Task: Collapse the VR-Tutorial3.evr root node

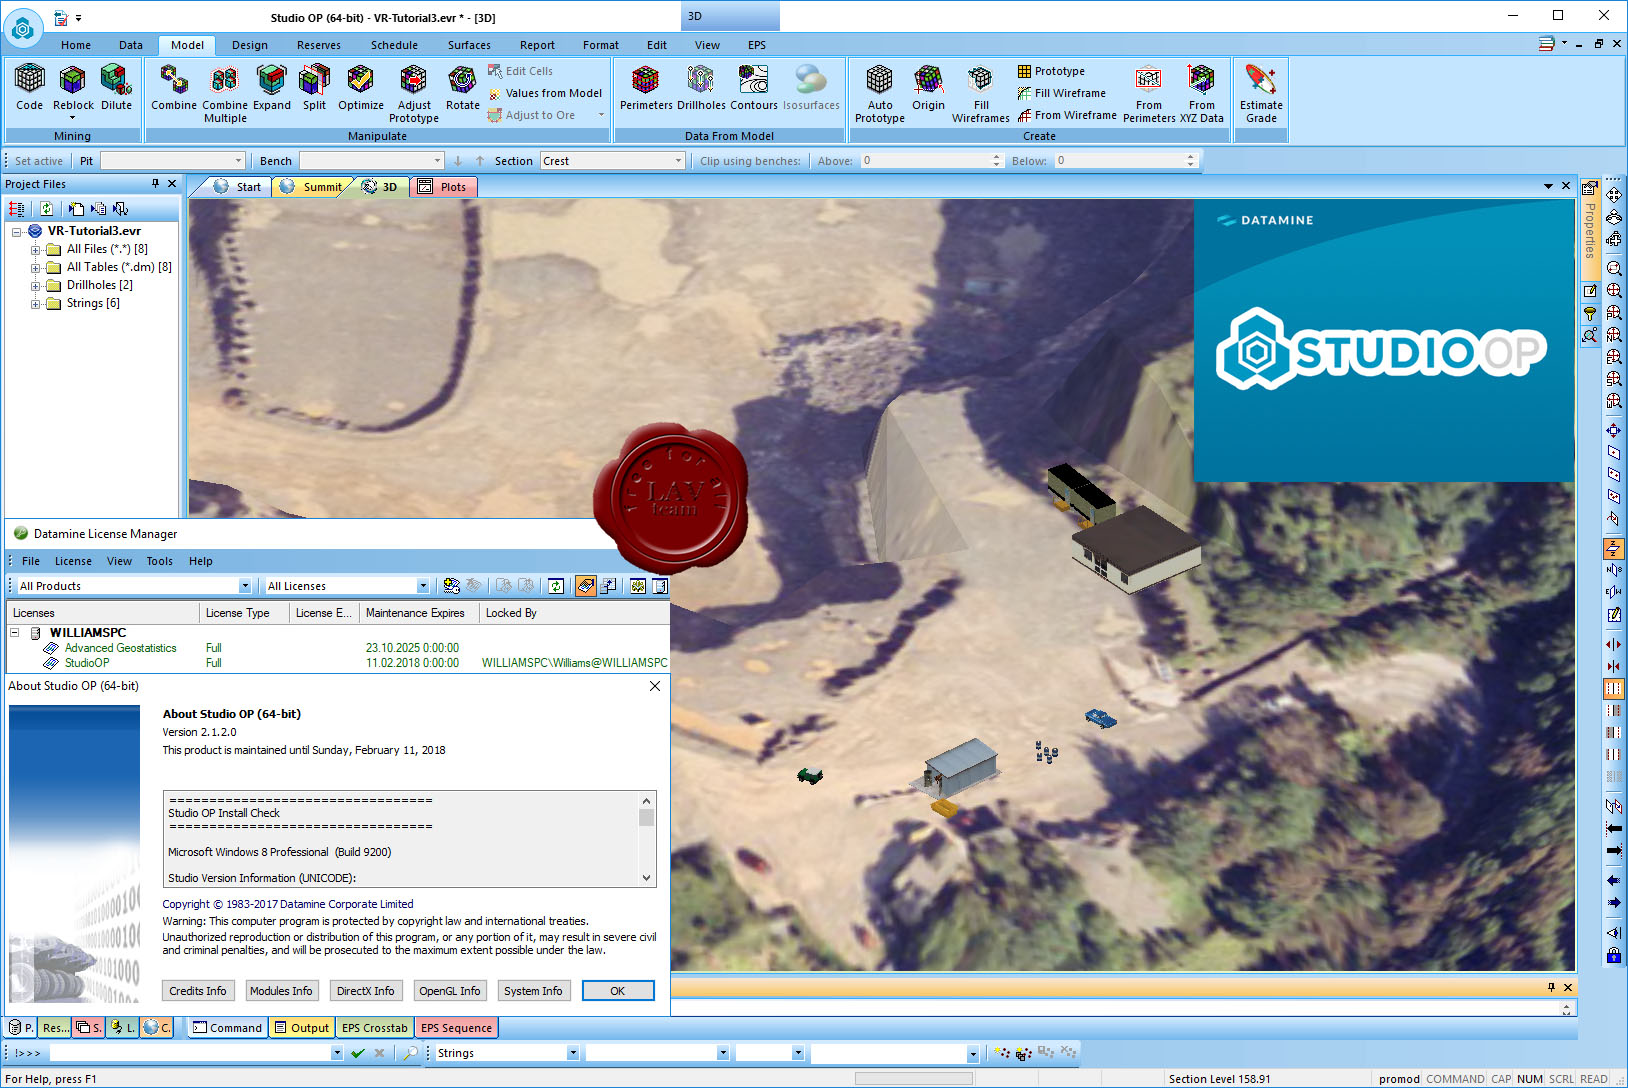Action: tap(17, 231)
